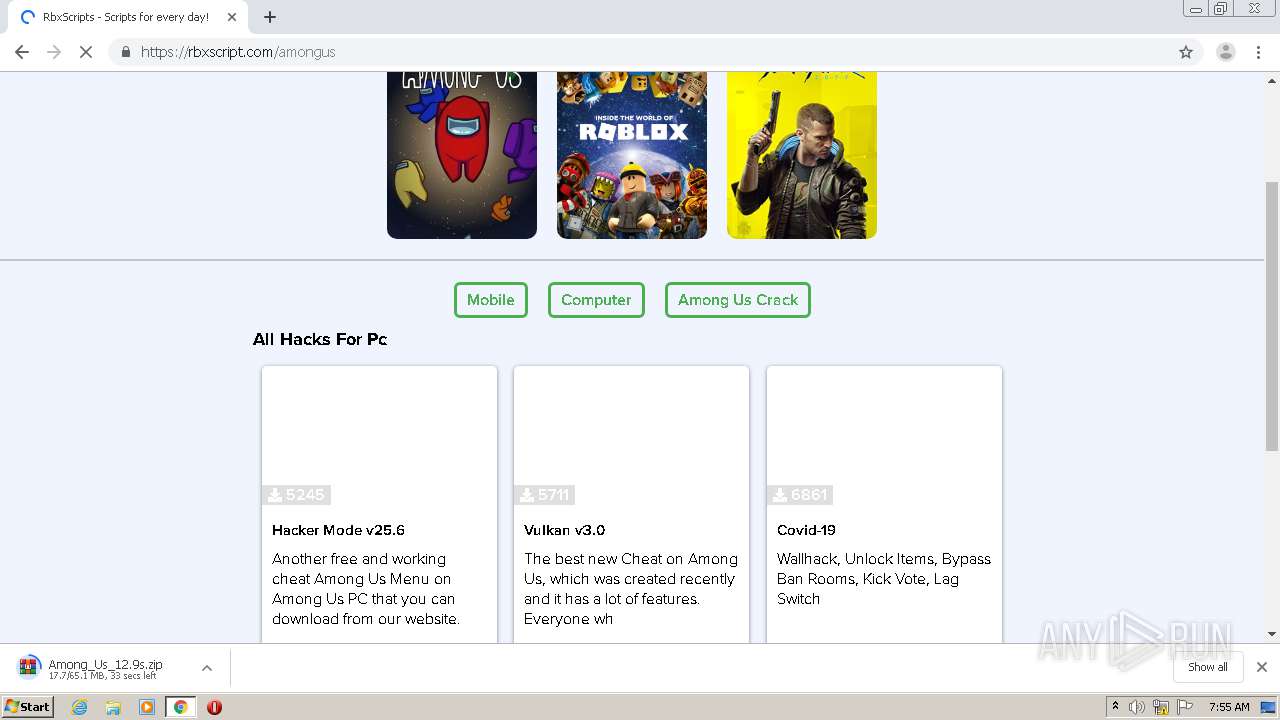Open the red Opera taskbar icon
Viewport: 1280px width, 720px height.
214,707
